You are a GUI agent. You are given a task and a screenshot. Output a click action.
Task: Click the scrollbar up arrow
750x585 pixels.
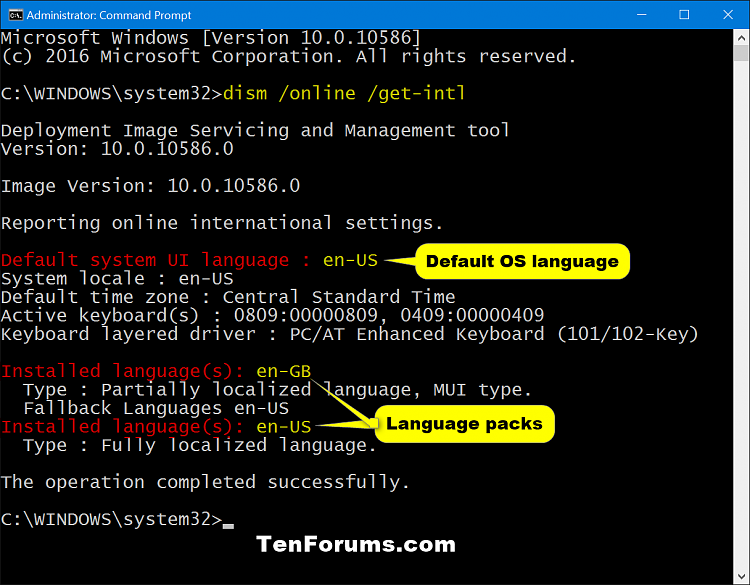pos(741,37)
